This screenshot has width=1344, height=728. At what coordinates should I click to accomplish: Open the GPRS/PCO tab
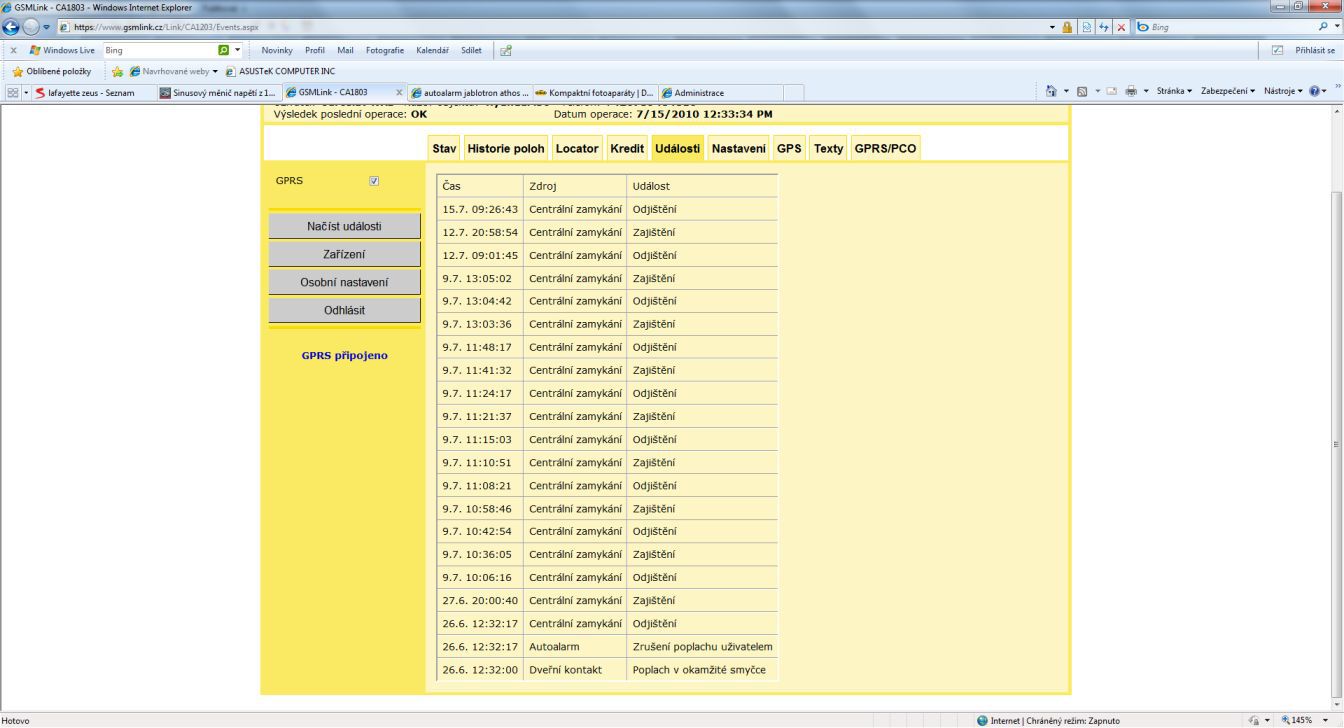pos(885,148)
